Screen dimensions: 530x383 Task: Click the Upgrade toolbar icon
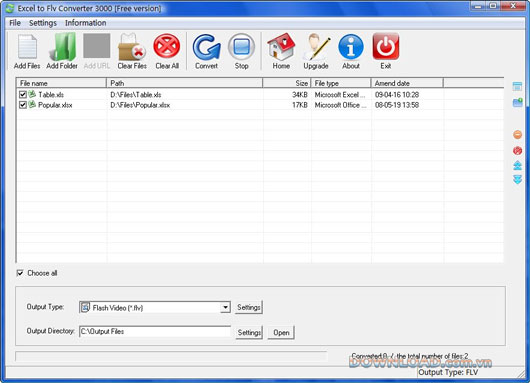pos(316,47)
